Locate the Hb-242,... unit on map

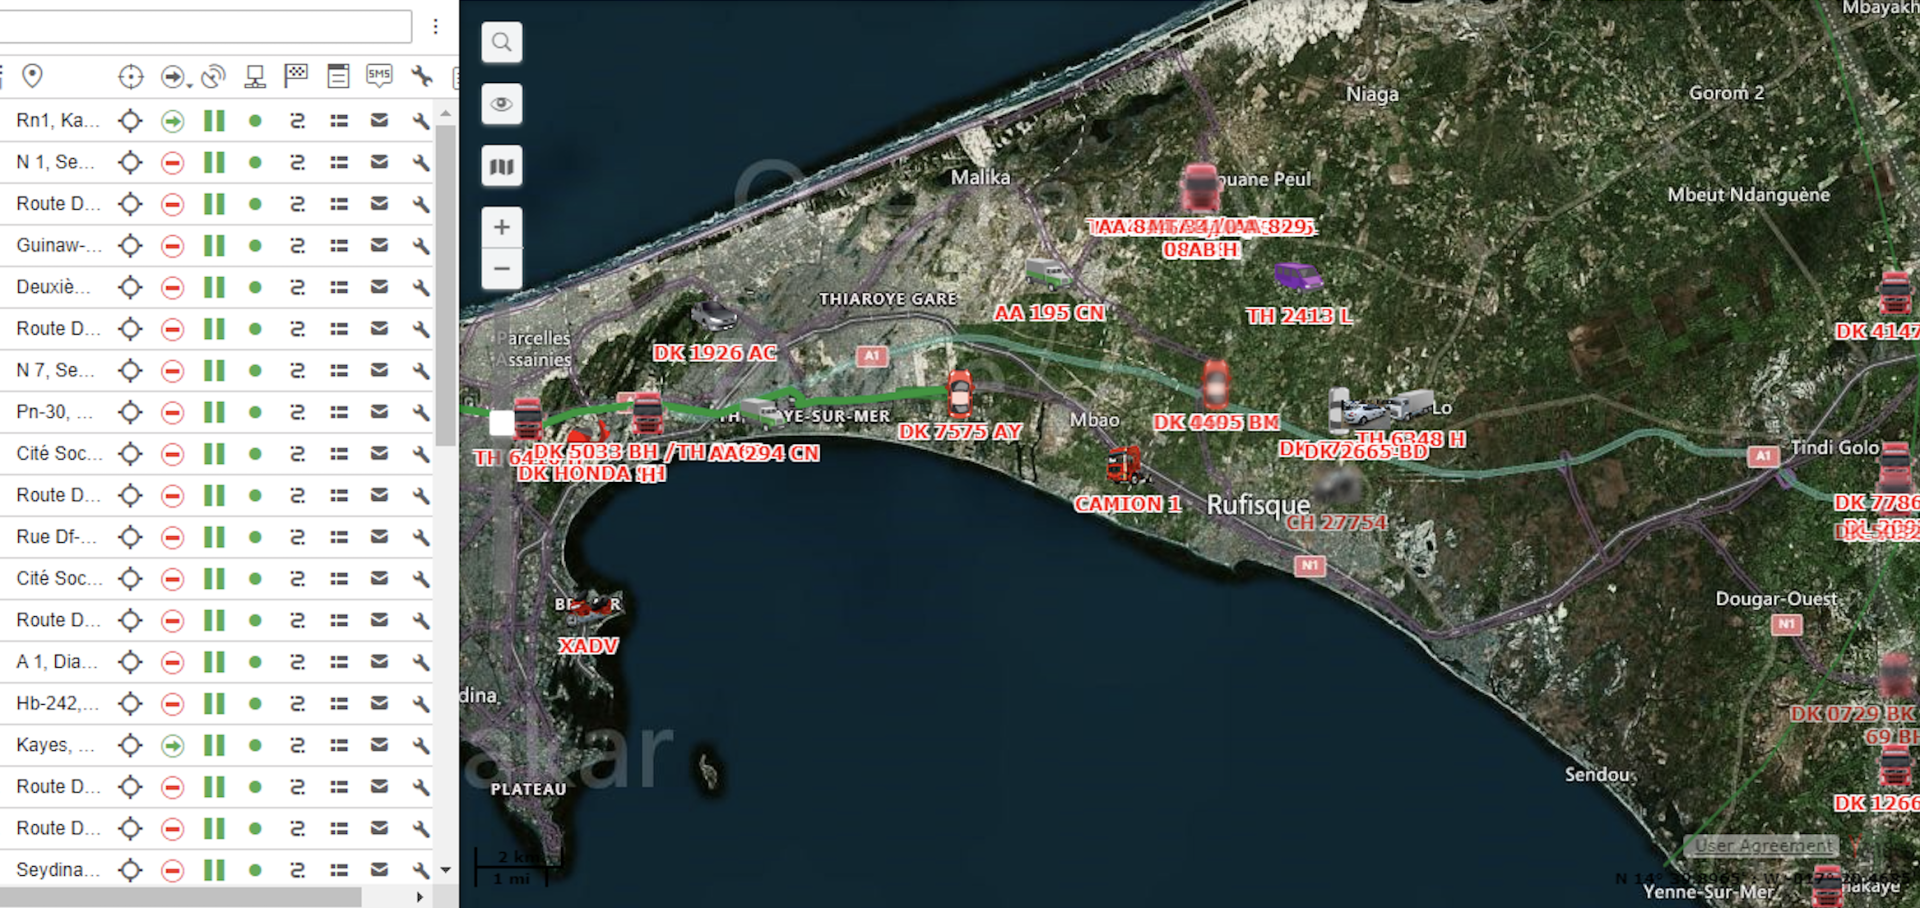point(130,704)
